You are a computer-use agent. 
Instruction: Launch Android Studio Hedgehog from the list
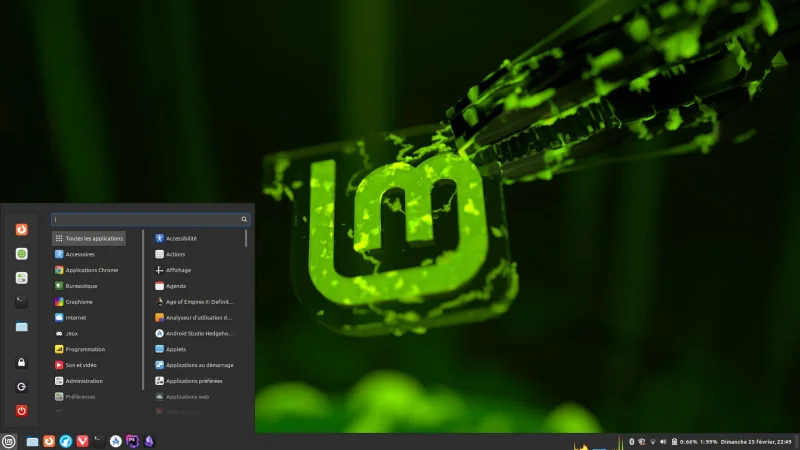(x=197, y=333)
